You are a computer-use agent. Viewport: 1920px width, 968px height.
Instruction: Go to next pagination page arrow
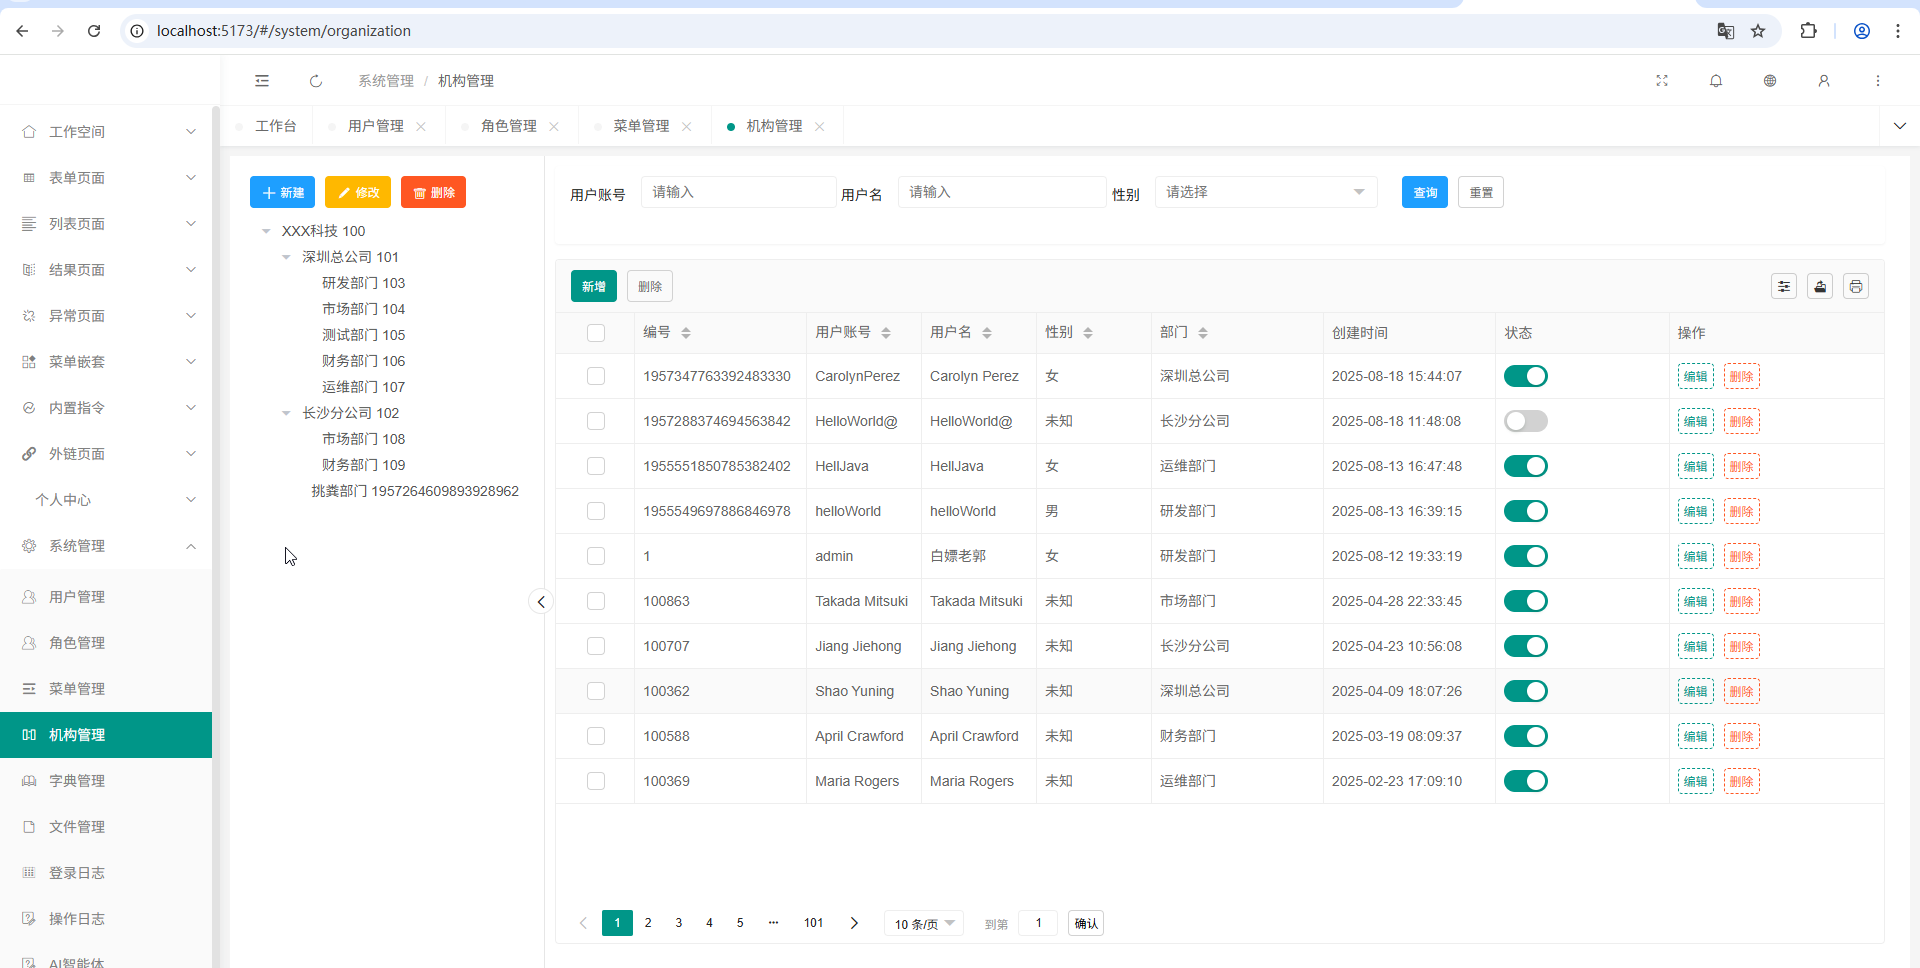854,923
